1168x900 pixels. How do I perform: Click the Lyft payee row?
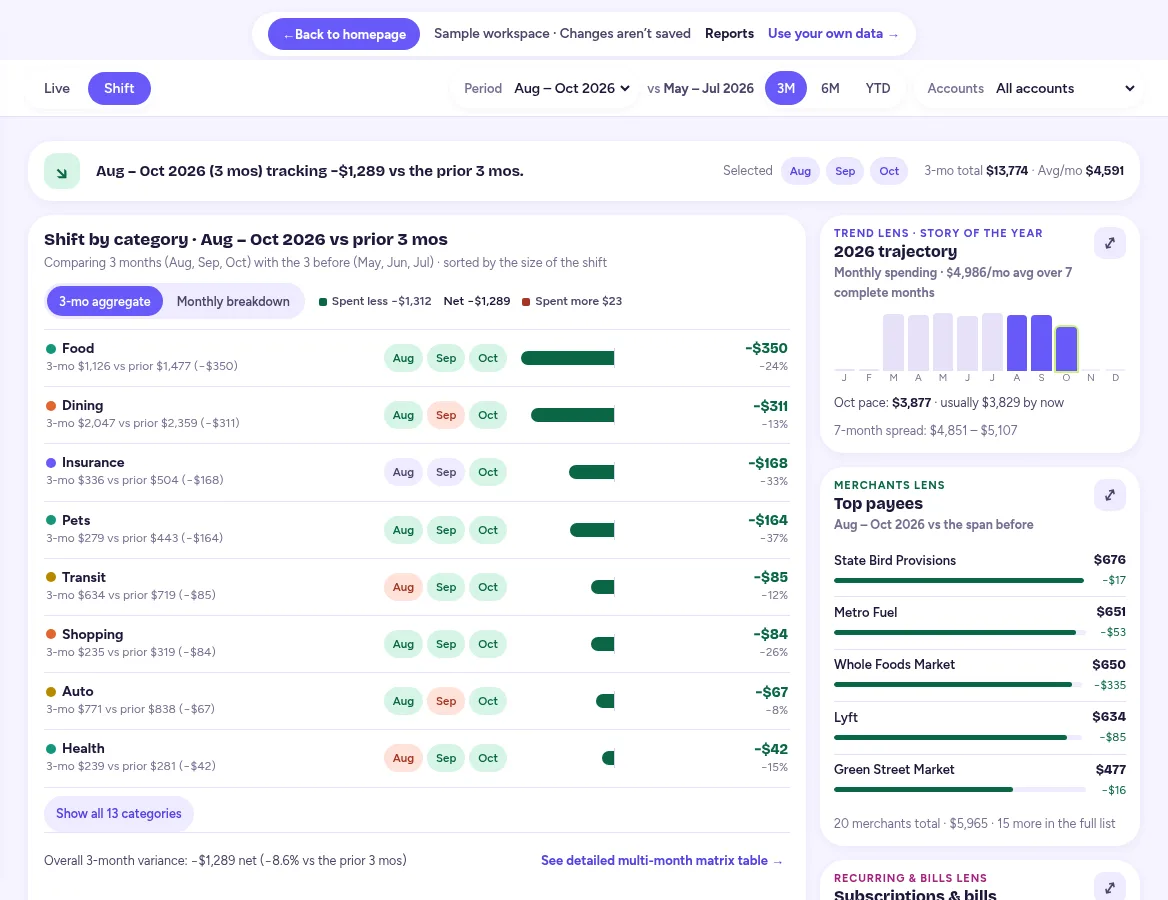point(980,726)
